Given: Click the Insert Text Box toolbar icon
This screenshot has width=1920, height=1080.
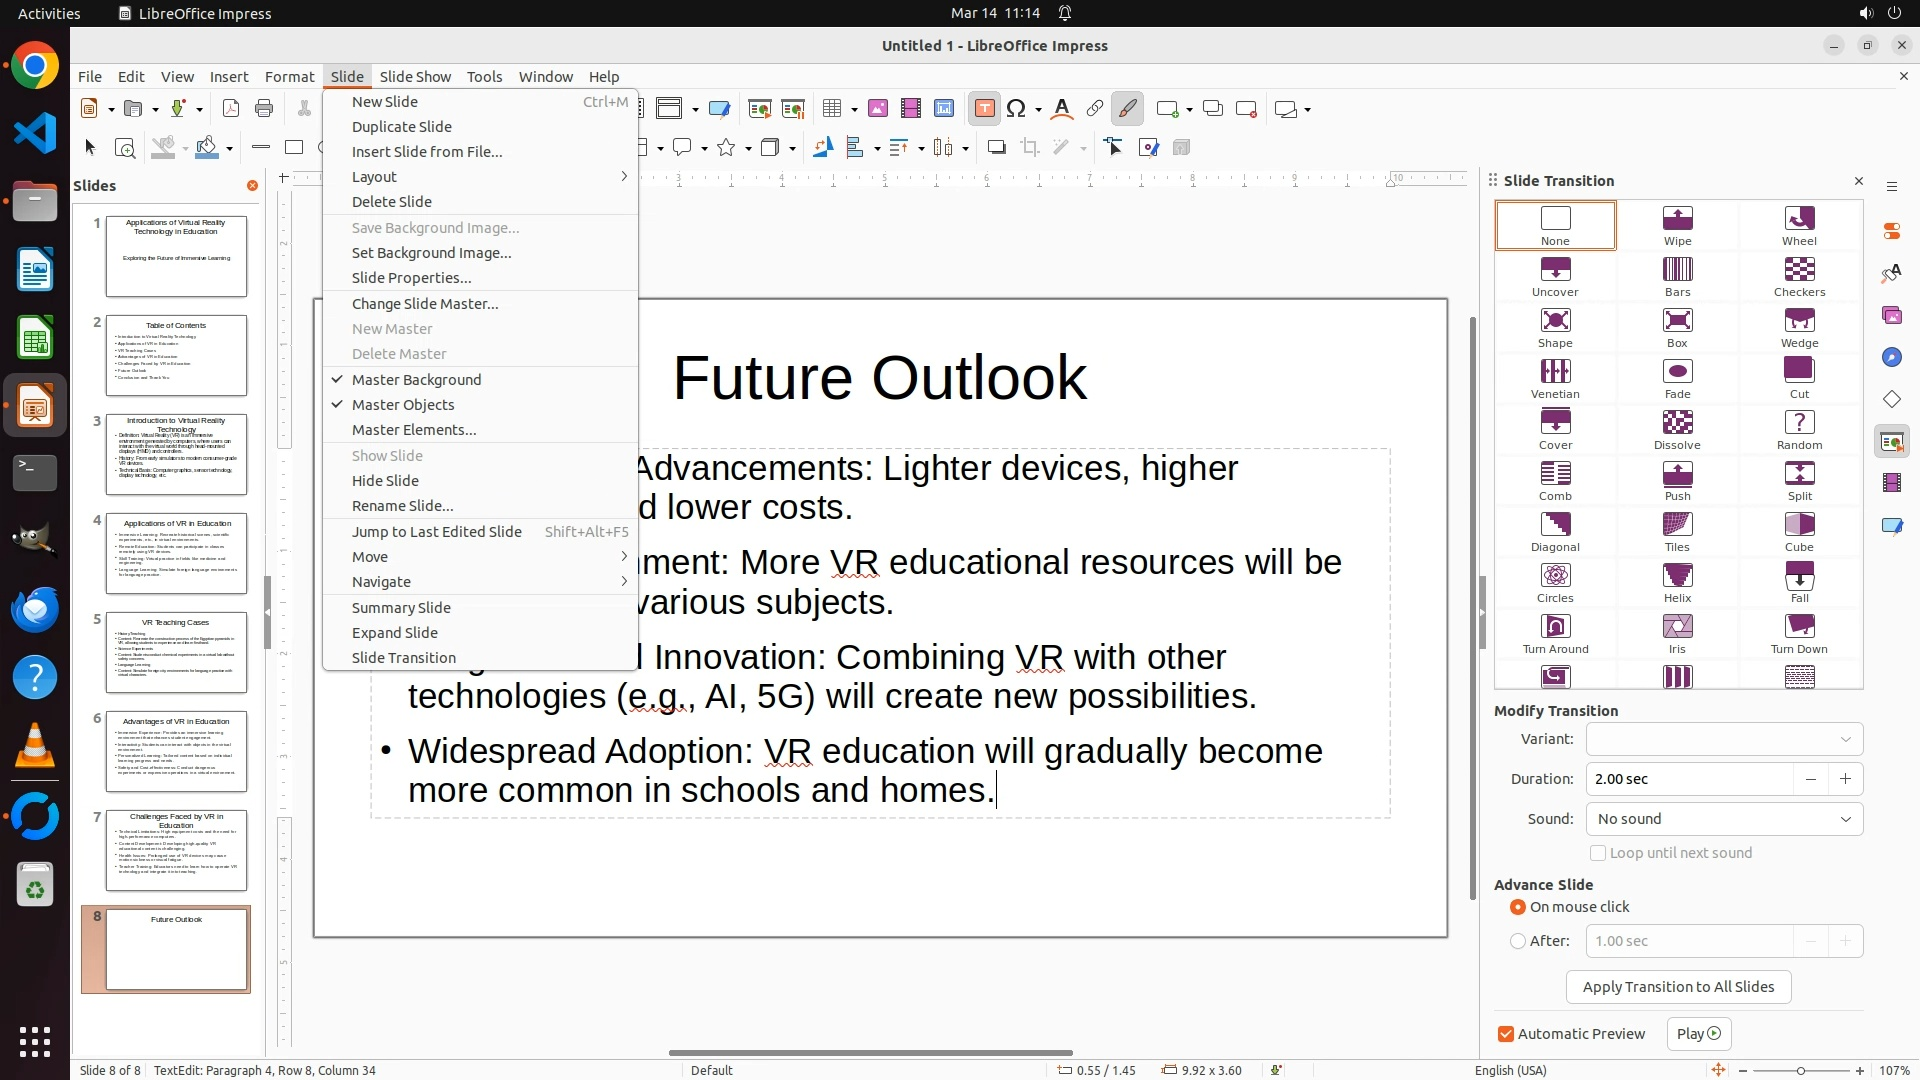Looking at the screenshot, I should 984,109.
